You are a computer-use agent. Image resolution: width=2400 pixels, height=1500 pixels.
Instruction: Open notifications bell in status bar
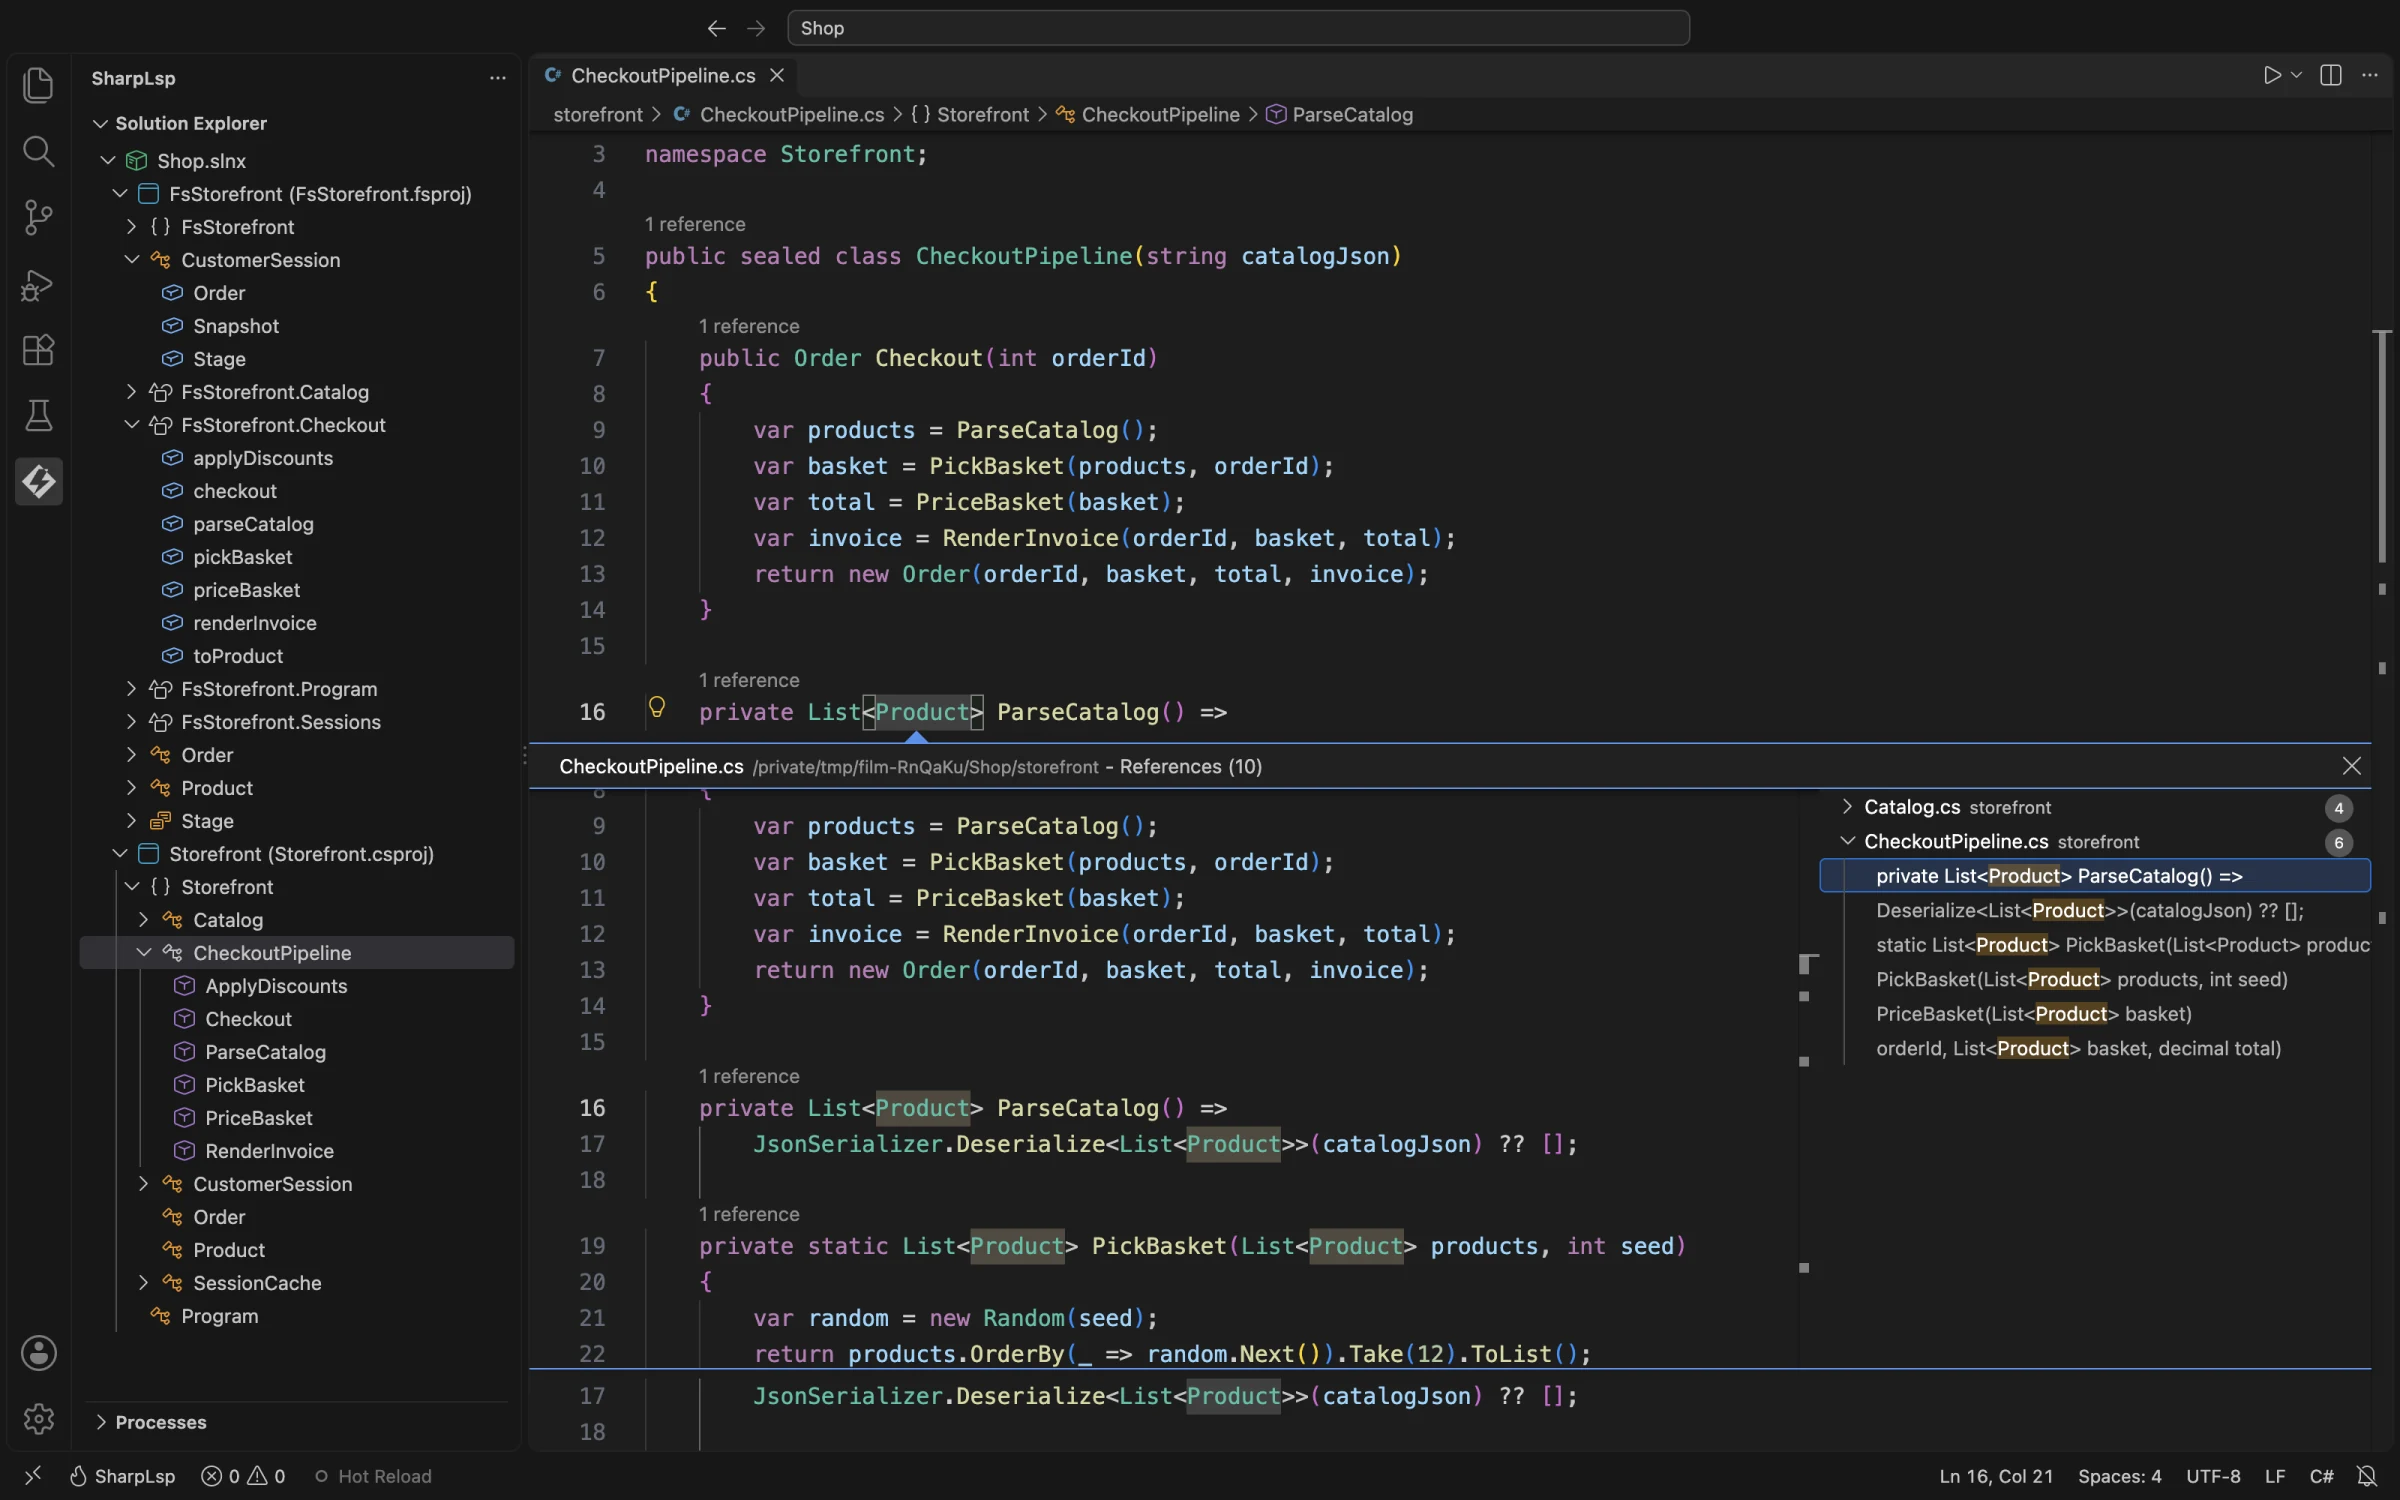click(x=2367, y=1476)
